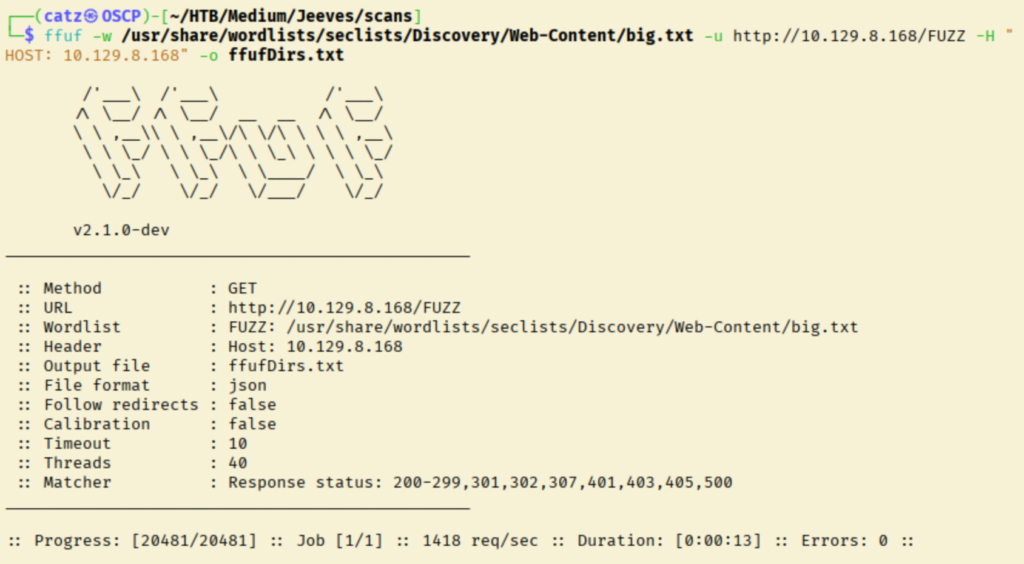
Task: Select the Threads value 40
Action: [237, 463]
